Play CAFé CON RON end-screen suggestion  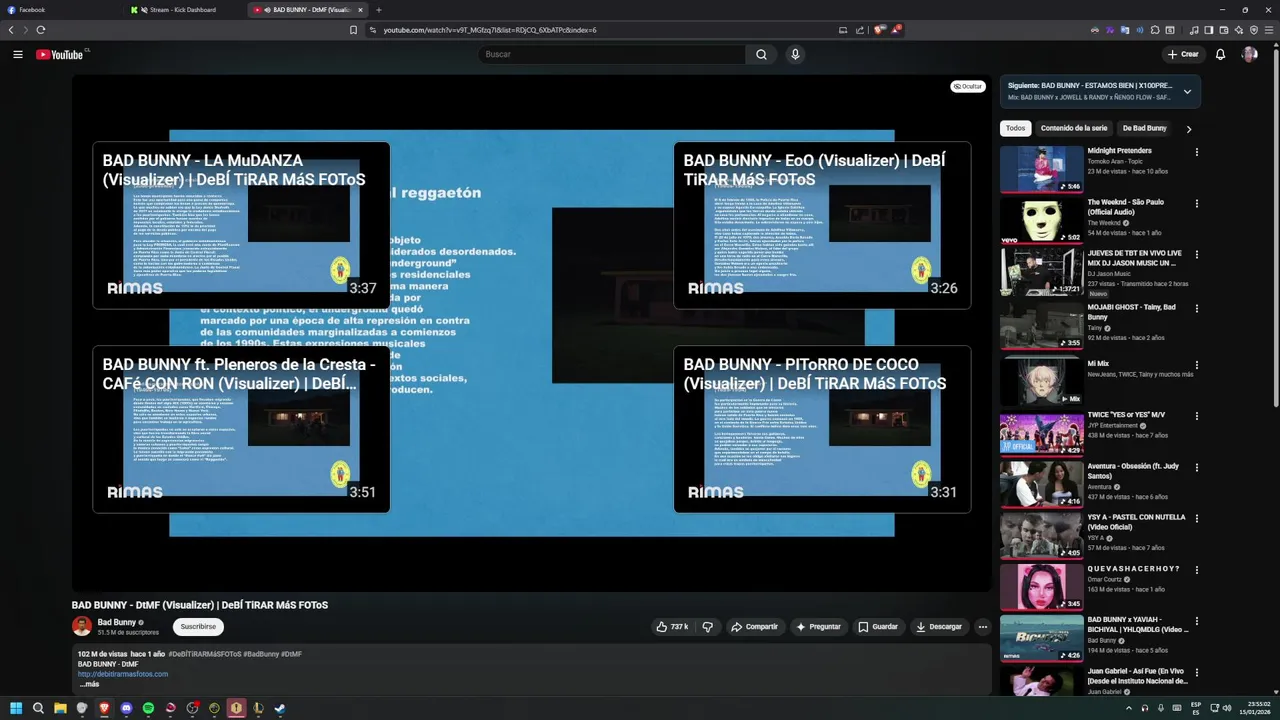pyautogui.click(x=241, y=429)
